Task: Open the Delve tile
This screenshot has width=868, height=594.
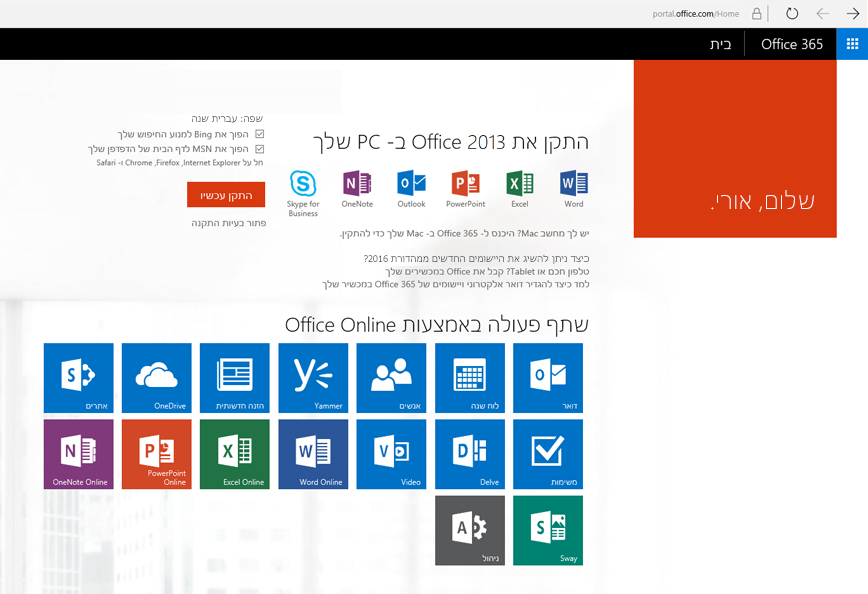Action: coord(470,454)
